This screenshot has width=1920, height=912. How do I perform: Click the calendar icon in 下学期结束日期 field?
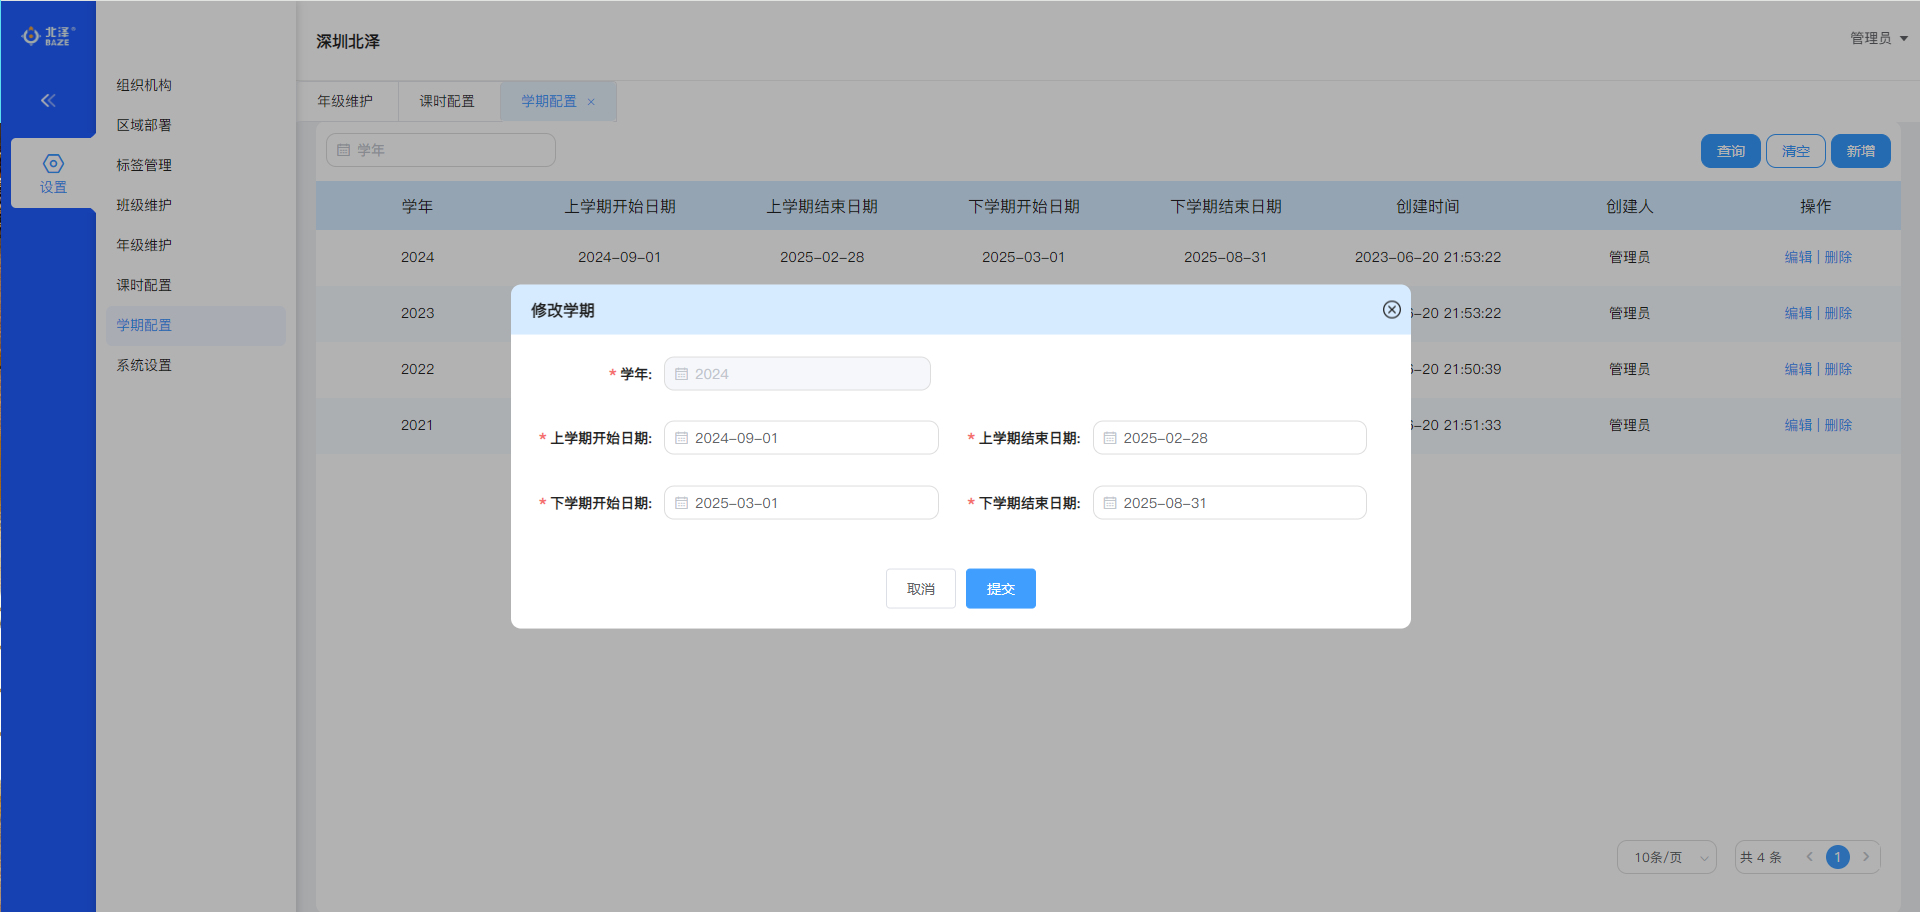[1110, 503]
